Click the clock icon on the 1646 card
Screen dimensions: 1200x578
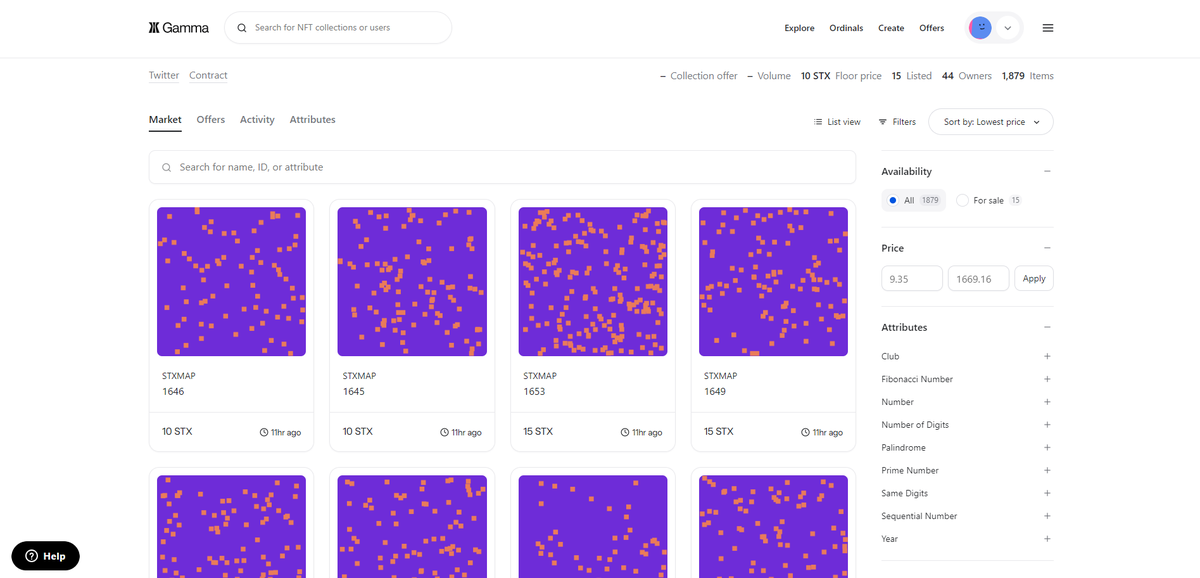[x=264, y=433]
